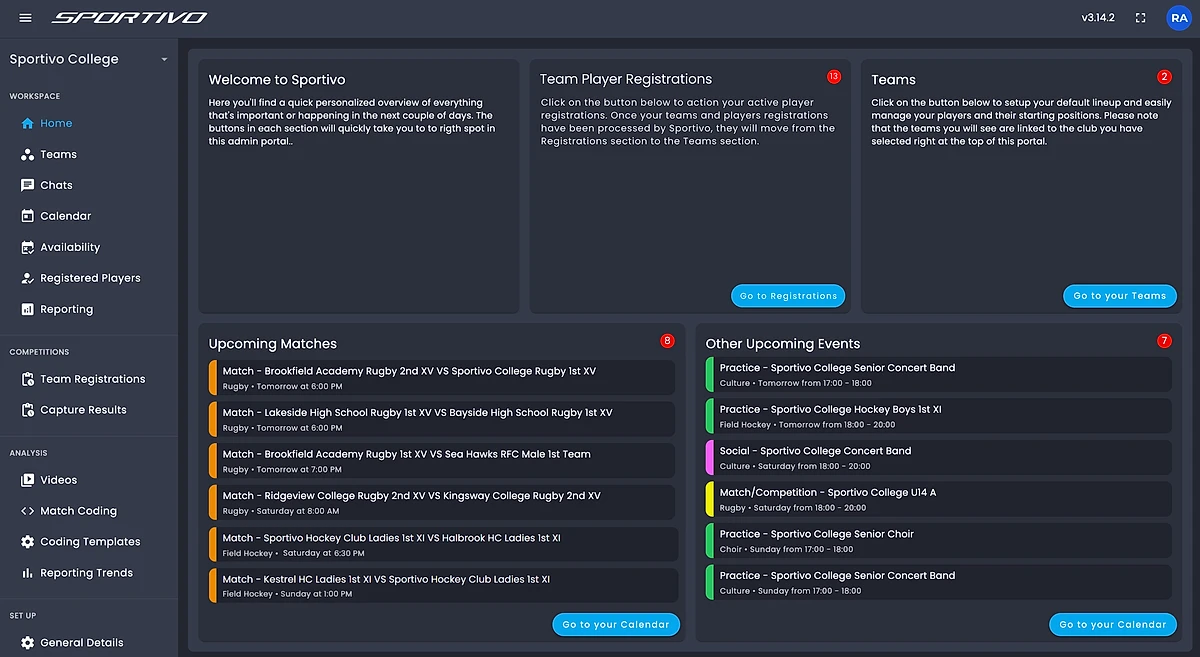The width and height of the screenshot is (1200, 657).
Task: Click the Videos play icon
Action: point(28,480)
